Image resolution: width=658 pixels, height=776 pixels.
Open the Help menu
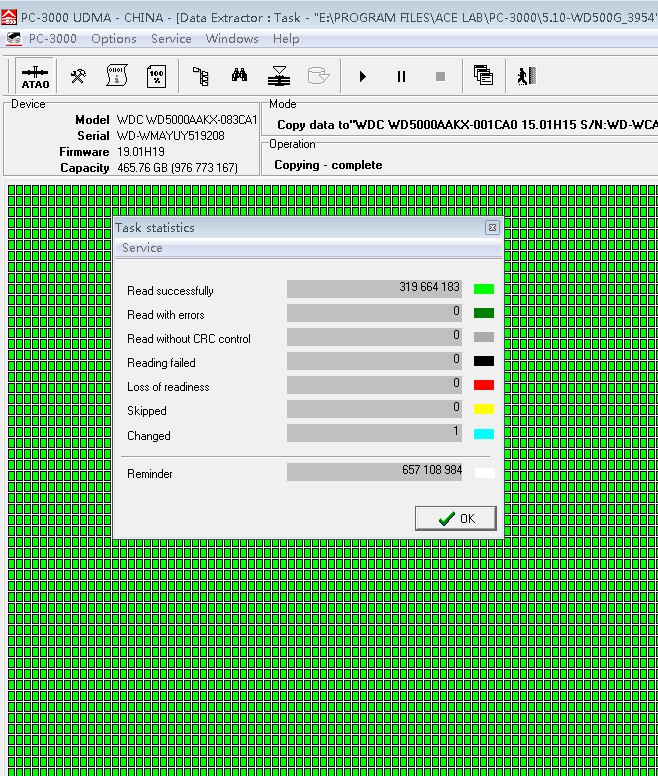tap(286, 39)
